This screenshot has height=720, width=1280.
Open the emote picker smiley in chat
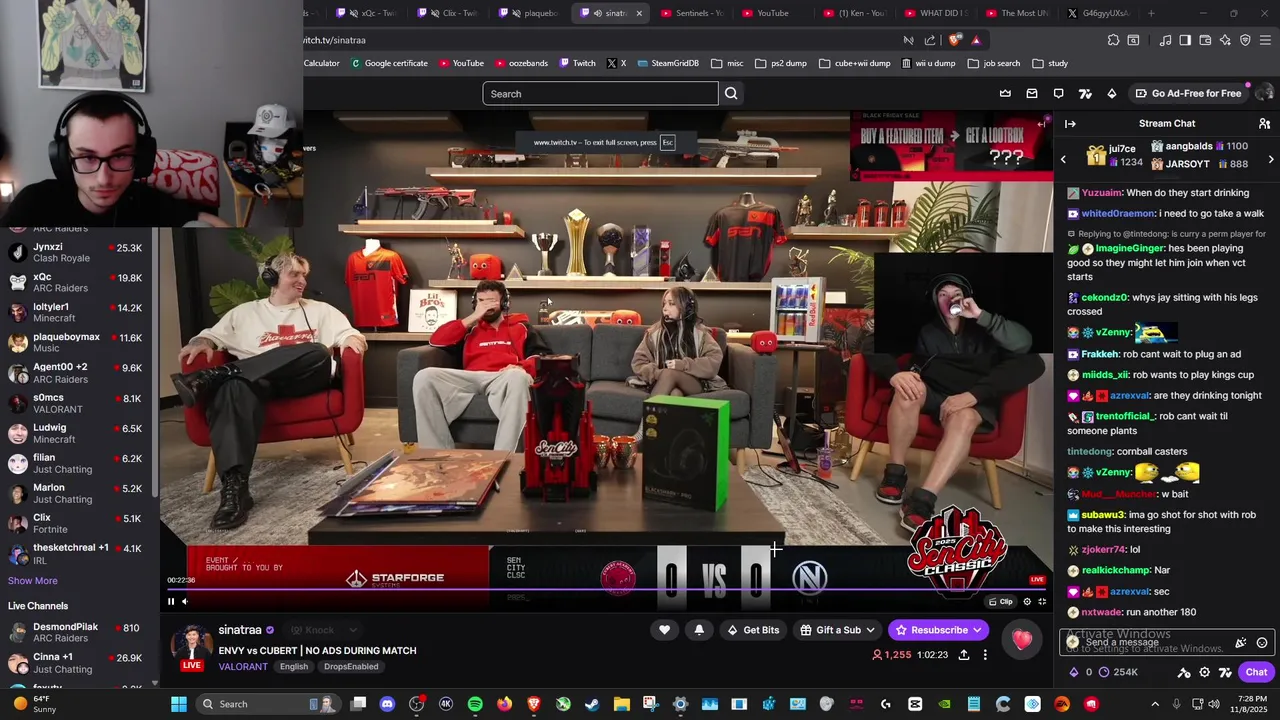[x=1262, y=643]
